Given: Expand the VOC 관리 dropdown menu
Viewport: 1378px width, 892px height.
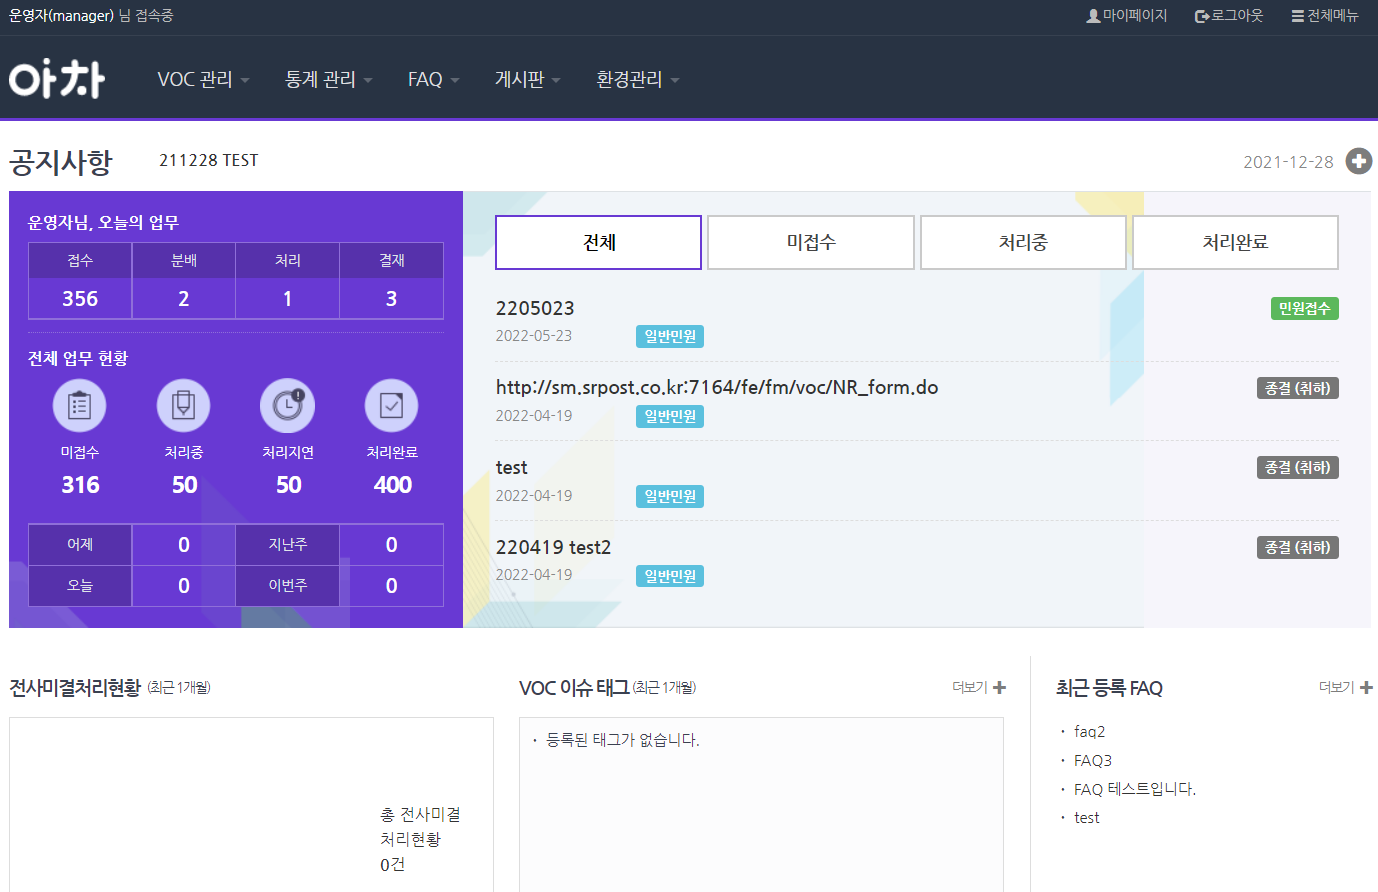Looking at the screenshot, I should (203, 79).
